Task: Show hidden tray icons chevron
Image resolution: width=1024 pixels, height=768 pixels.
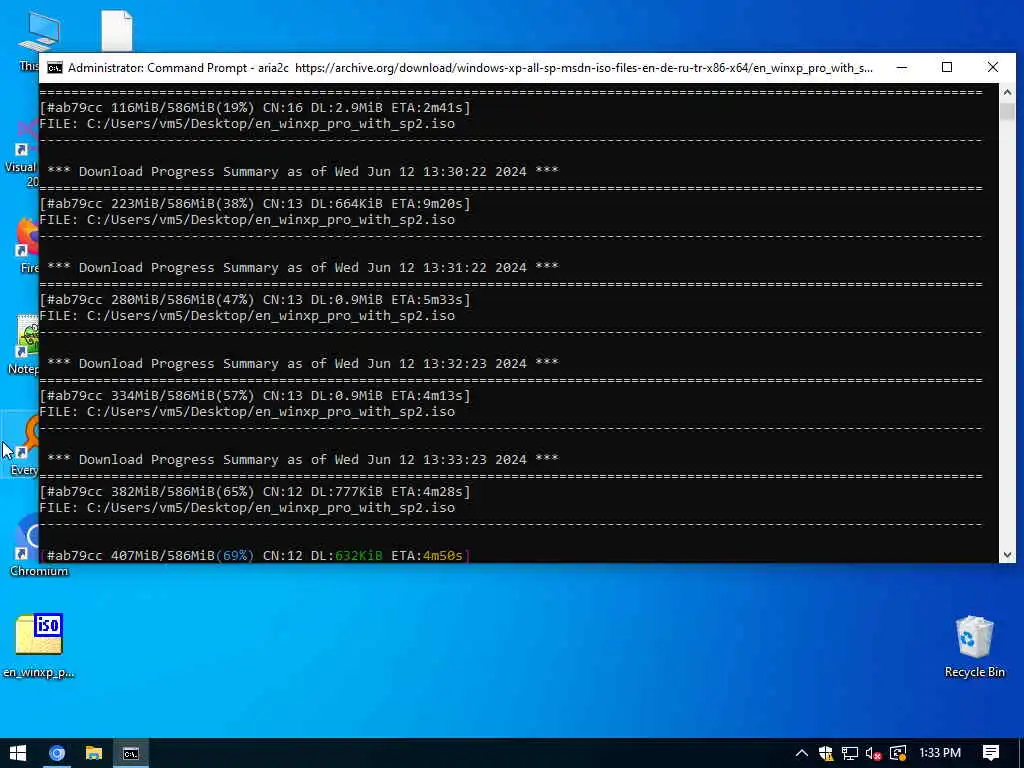Action: (802, 753)
